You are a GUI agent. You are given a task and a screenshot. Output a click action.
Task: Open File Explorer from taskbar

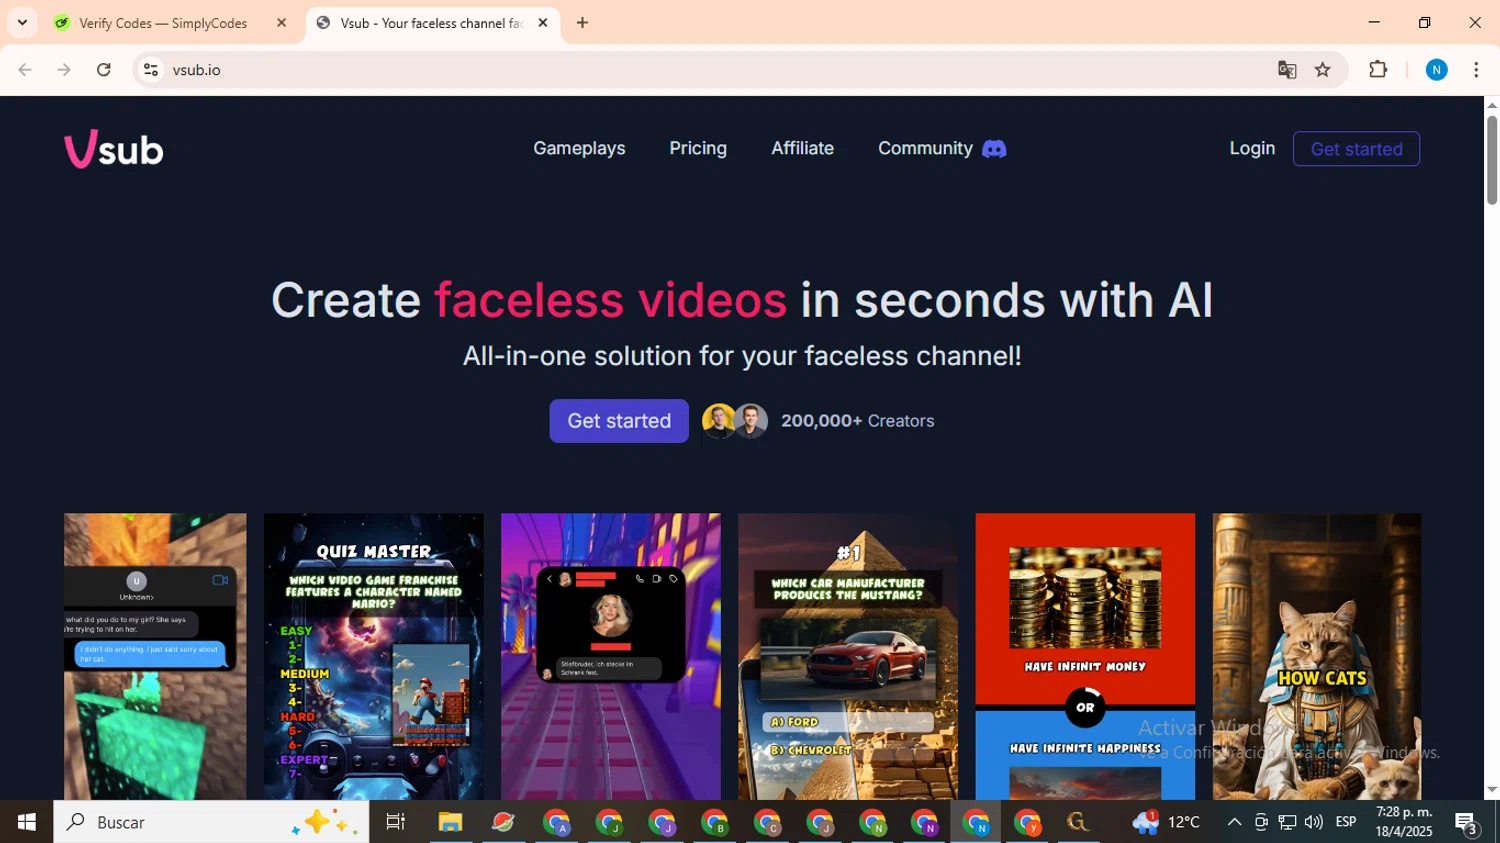(x=450, y=822)
